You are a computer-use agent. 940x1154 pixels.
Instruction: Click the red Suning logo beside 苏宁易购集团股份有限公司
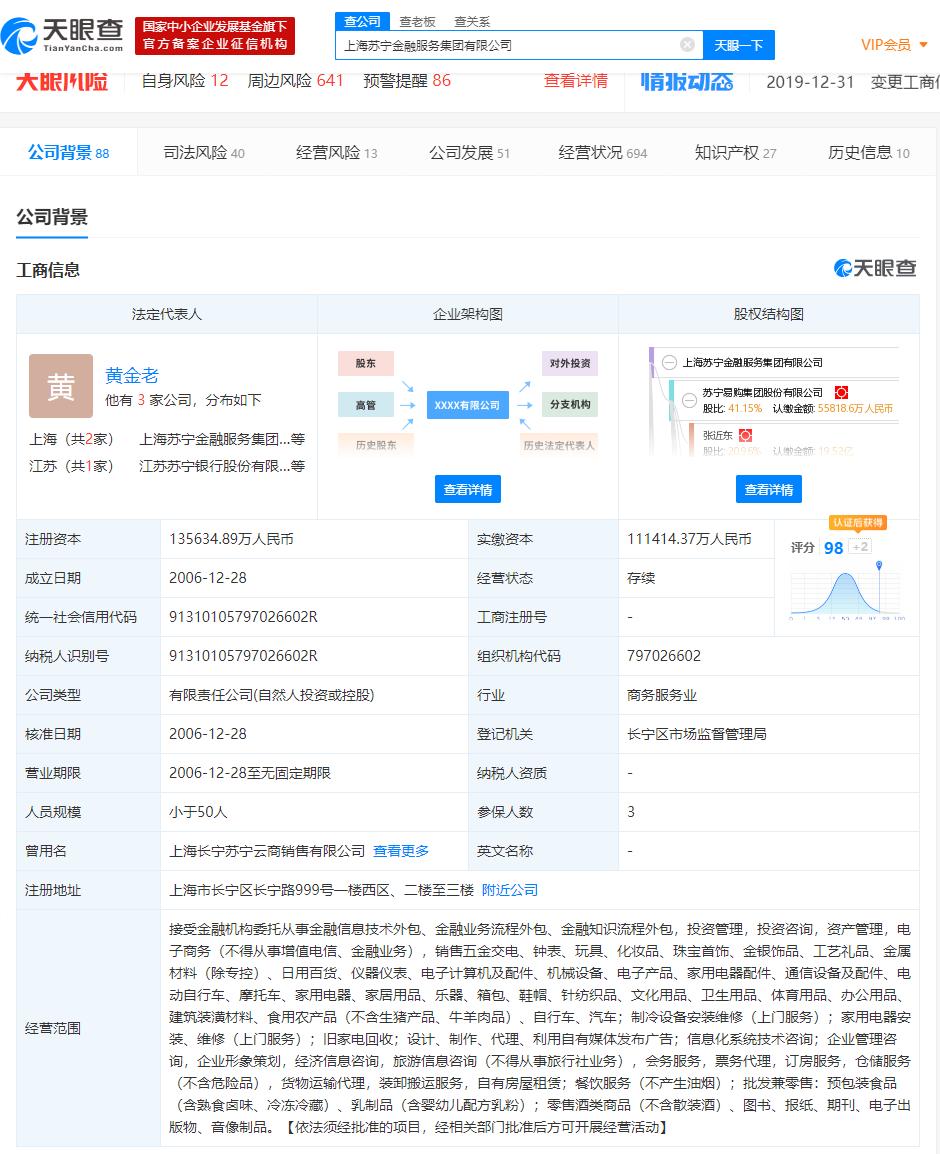click(x=841, y=392)
